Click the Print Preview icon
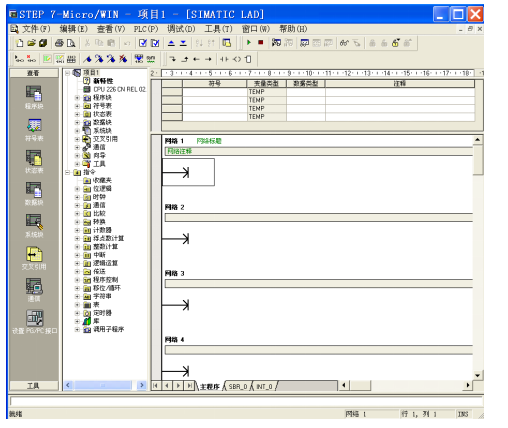The image size is (508, 428). point(71,43)
